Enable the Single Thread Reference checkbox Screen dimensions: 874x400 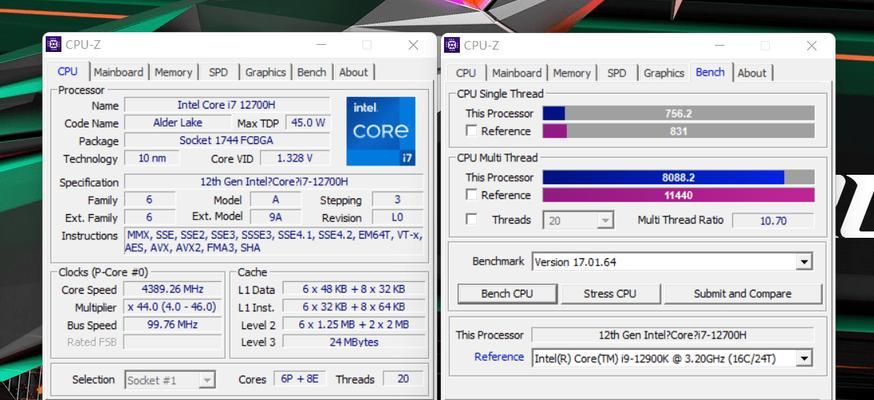pyautogui.click(x=472, y=130)
